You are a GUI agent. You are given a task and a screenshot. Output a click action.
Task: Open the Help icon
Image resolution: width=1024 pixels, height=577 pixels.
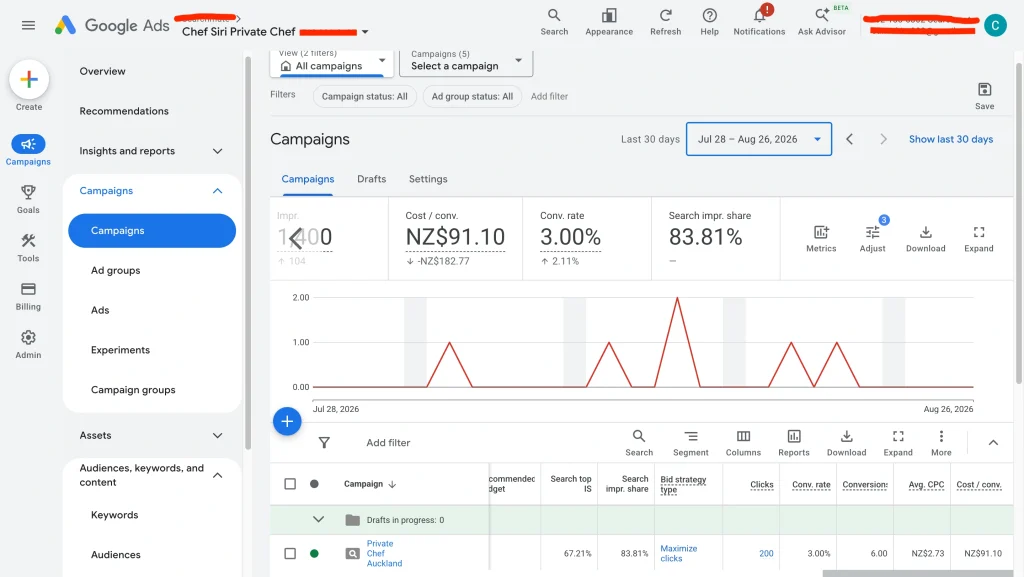(x=709, y=22)
